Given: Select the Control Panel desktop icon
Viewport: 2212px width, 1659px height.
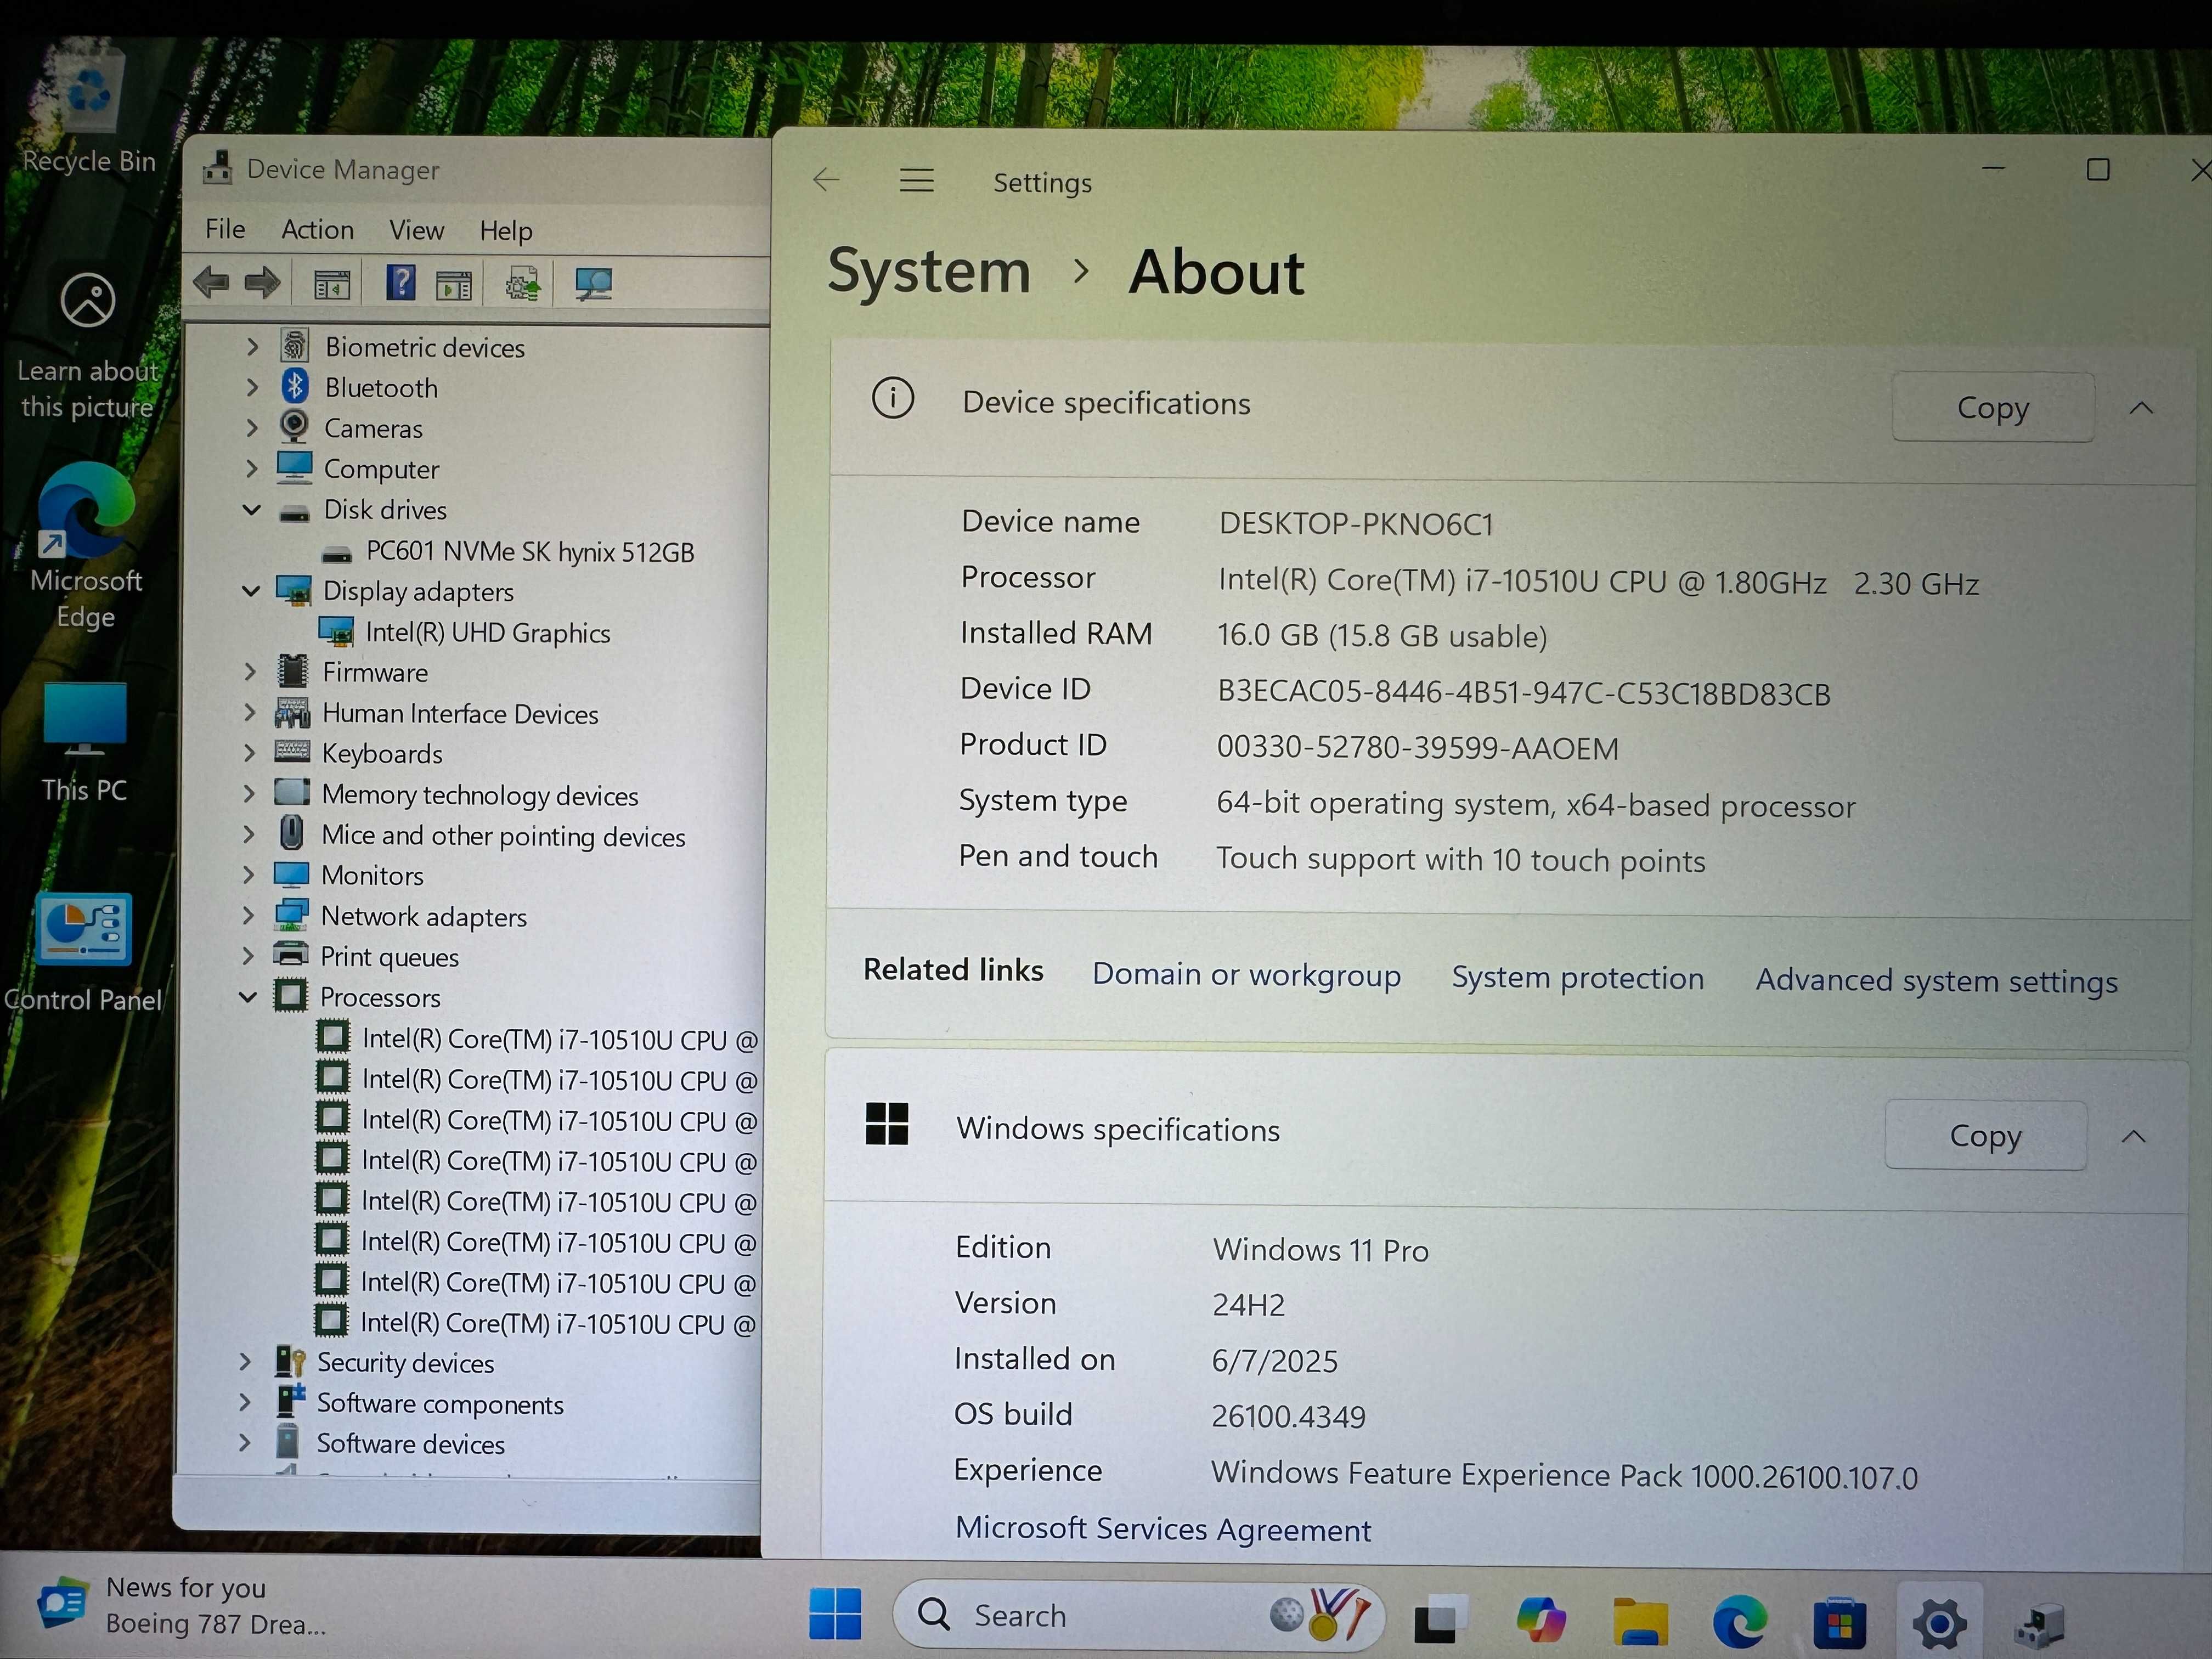Looking at the screenshot, I should (x=83, y=953).
